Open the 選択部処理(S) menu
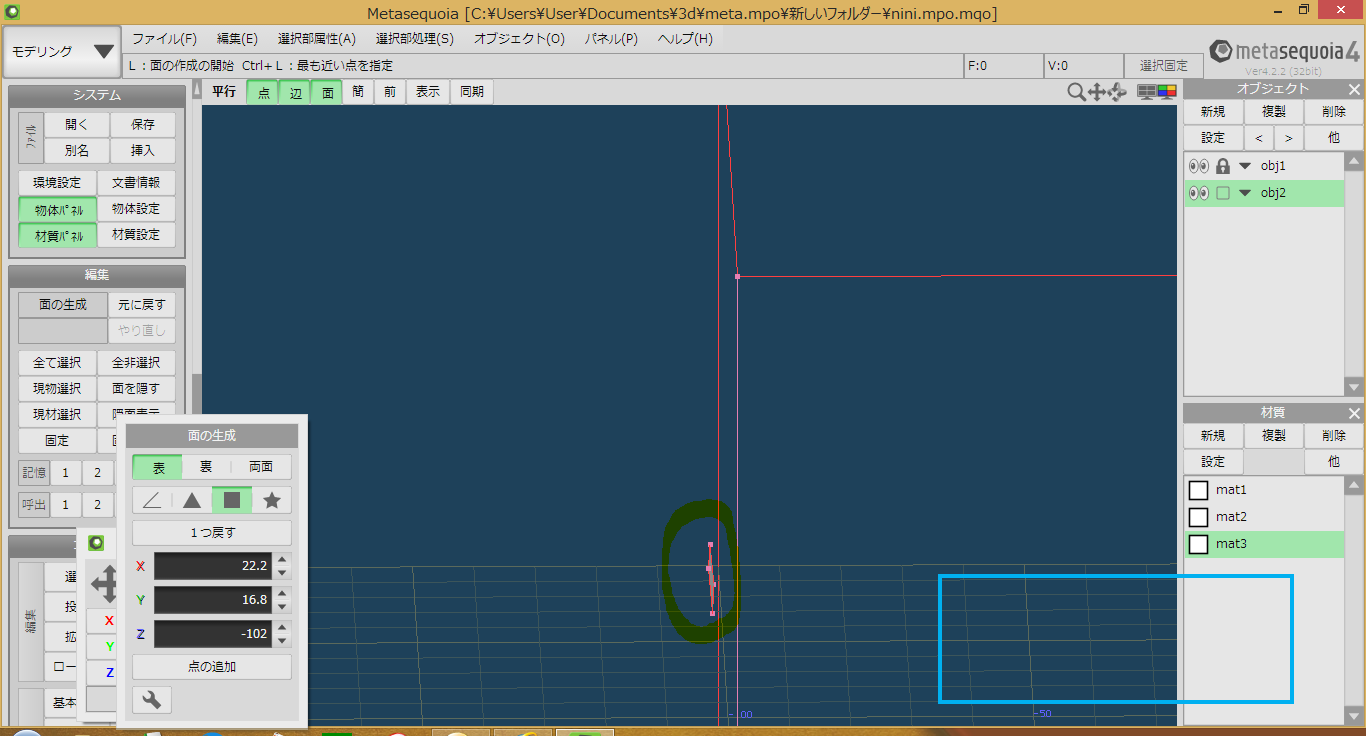Screen dimensions: 1366x736 point(415,39)
